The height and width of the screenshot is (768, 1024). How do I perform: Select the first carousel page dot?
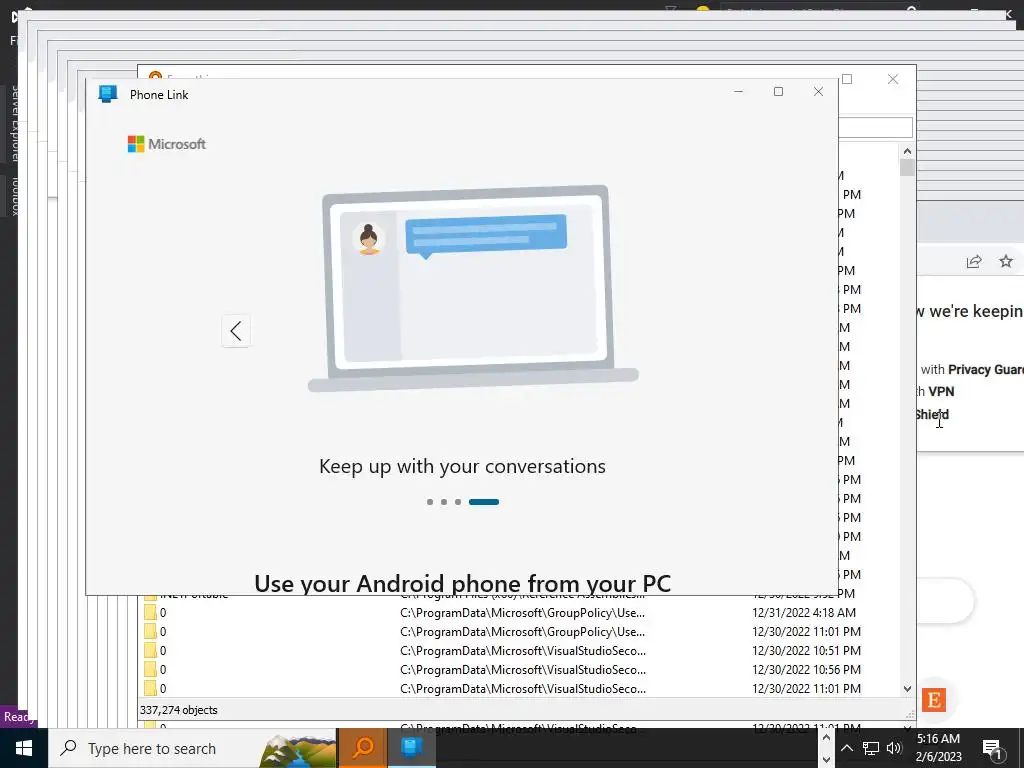point(430,502)
